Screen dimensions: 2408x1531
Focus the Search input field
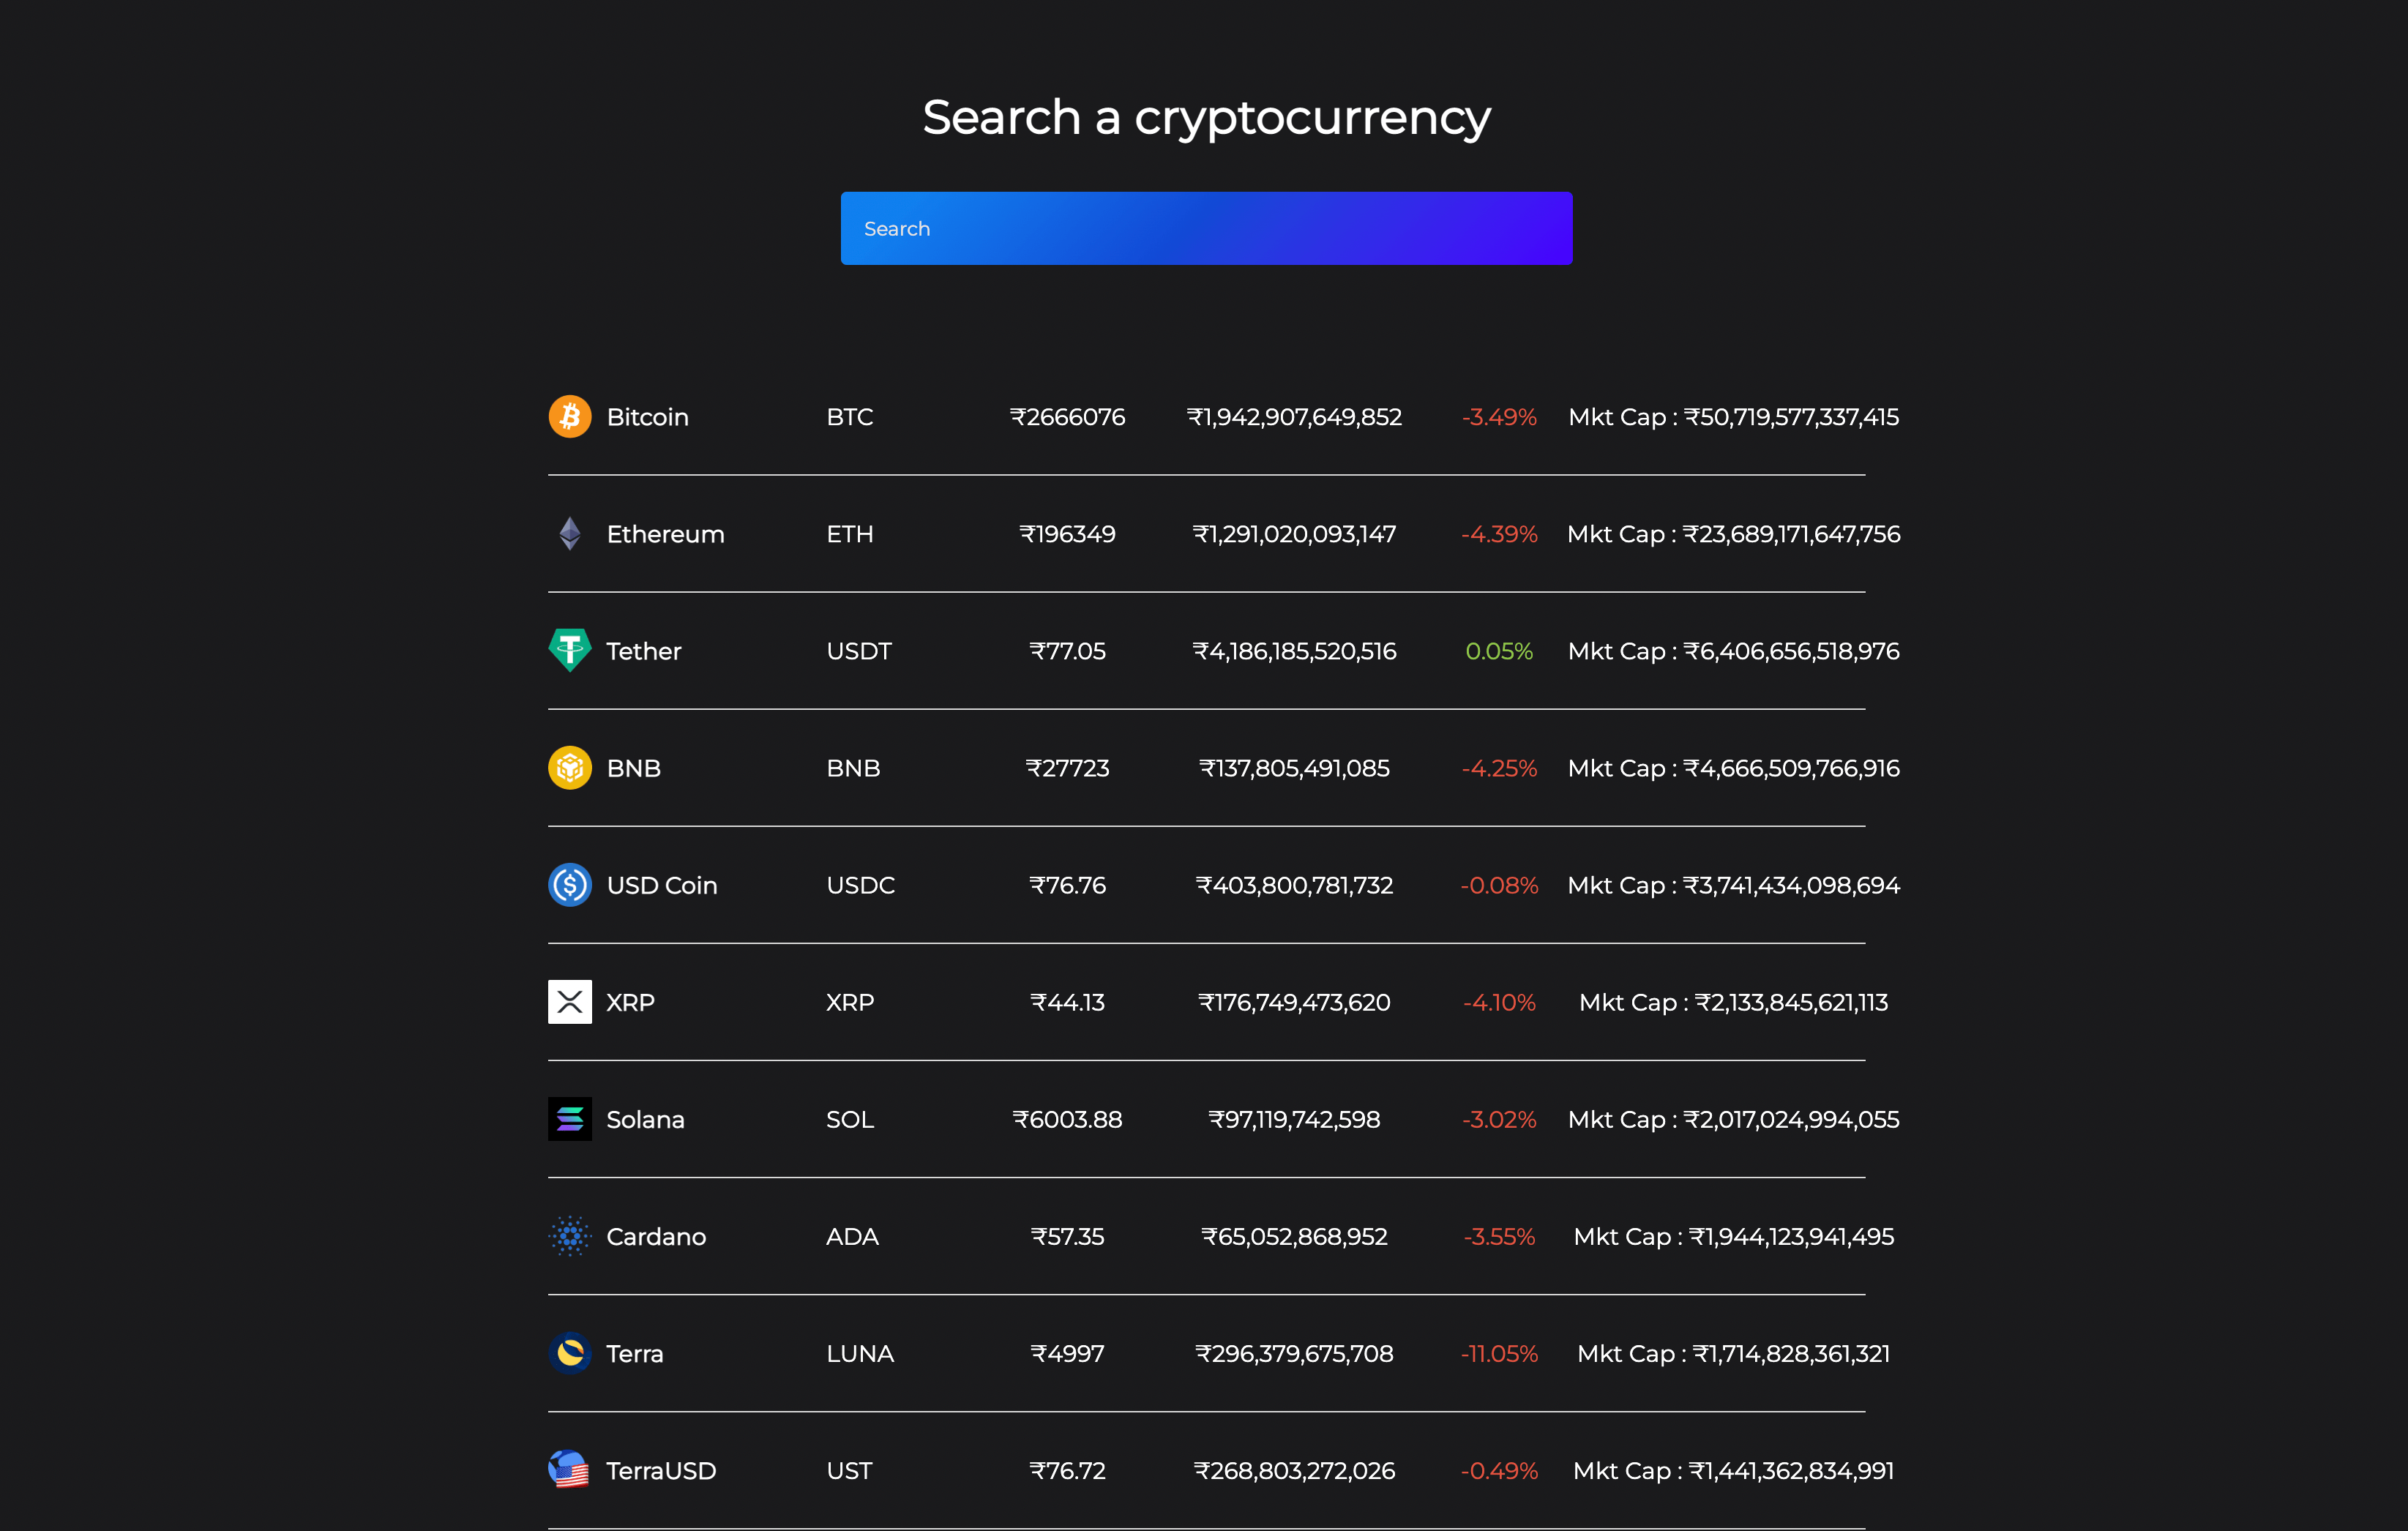tap(1206, 229)
